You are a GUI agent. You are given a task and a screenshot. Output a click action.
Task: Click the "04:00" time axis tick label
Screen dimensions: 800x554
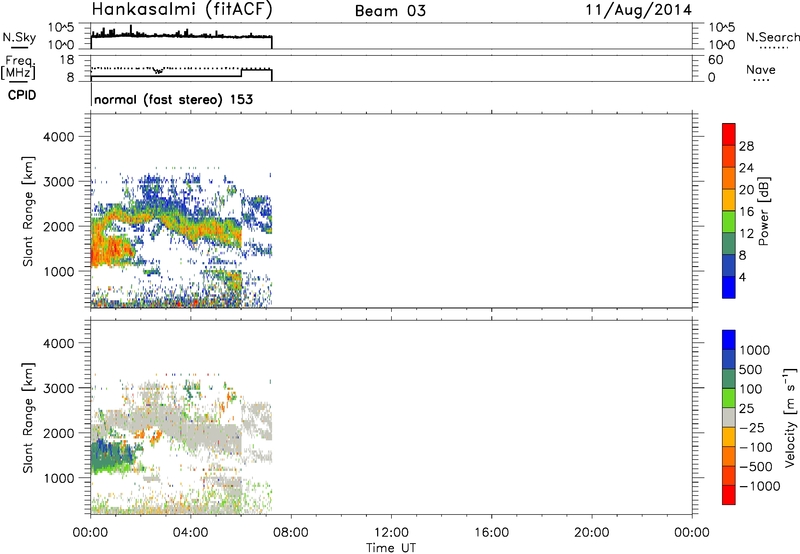tap(190, 533)
